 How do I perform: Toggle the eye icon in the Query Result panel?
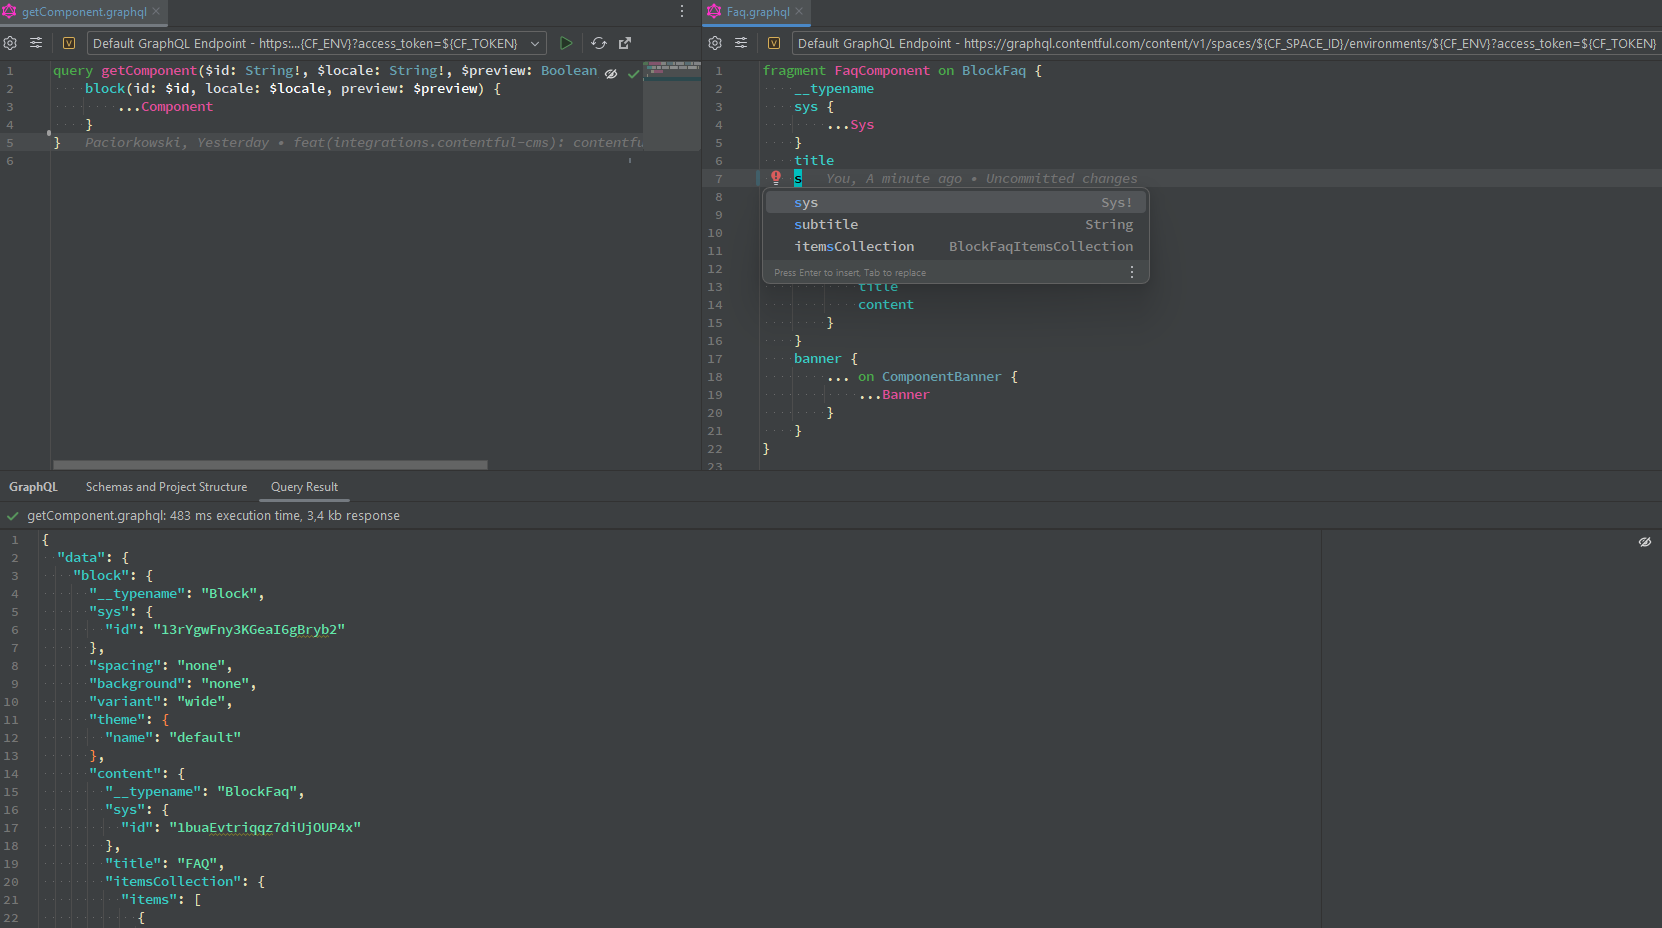point(1645,542)
